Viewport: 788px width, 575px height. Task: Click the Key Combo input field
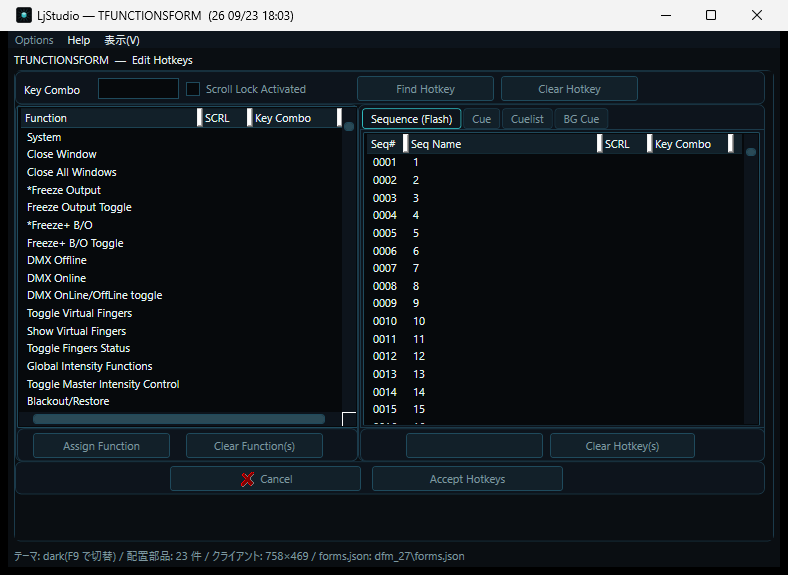(x=138, y=89)
